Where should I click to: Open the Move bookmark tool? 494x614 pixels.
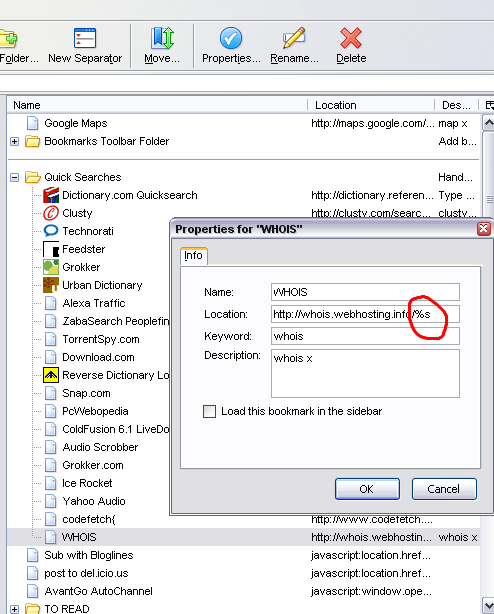click(x=162, y=38)
